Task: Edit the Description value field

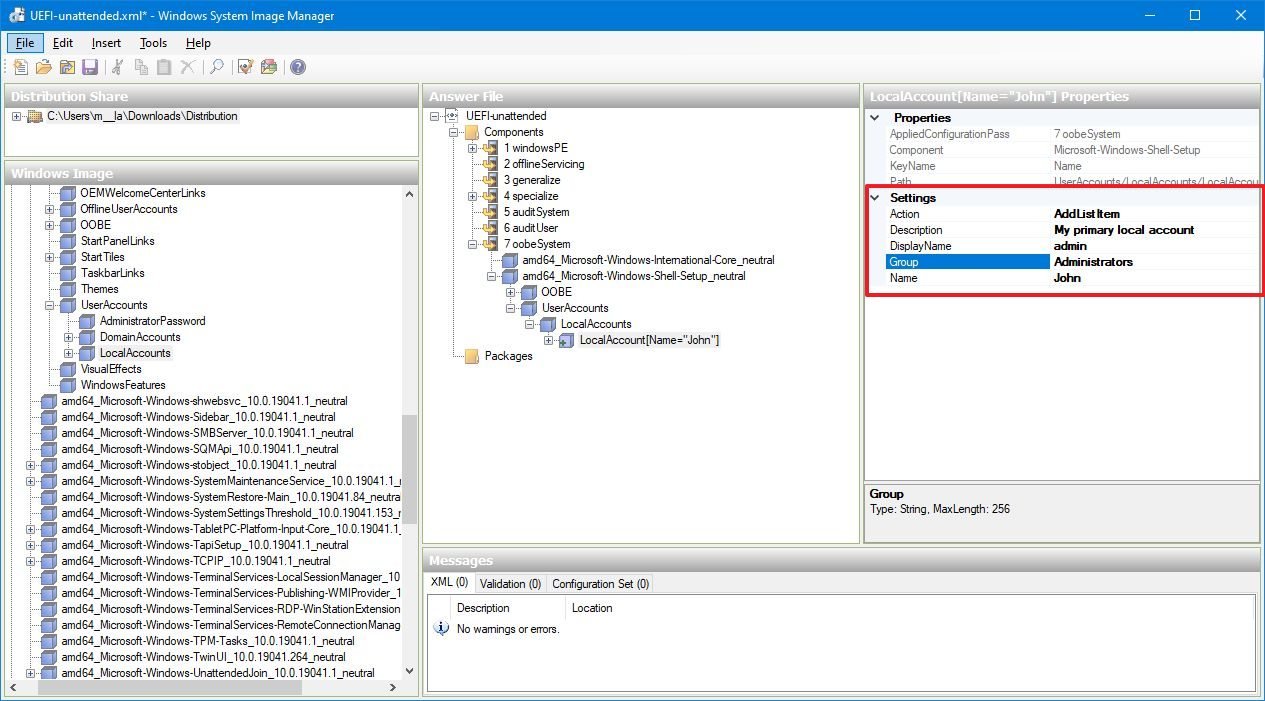Action: [1154, 230]
